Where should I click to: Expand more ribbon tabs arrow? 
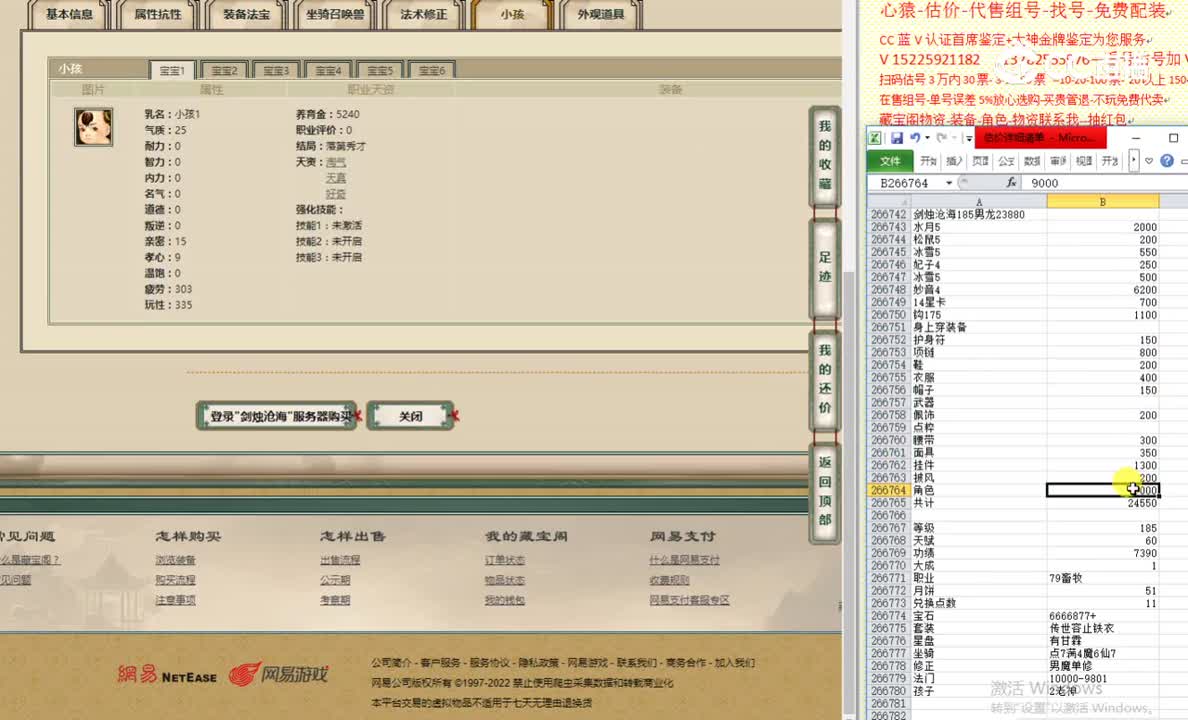pos(1133,161)
